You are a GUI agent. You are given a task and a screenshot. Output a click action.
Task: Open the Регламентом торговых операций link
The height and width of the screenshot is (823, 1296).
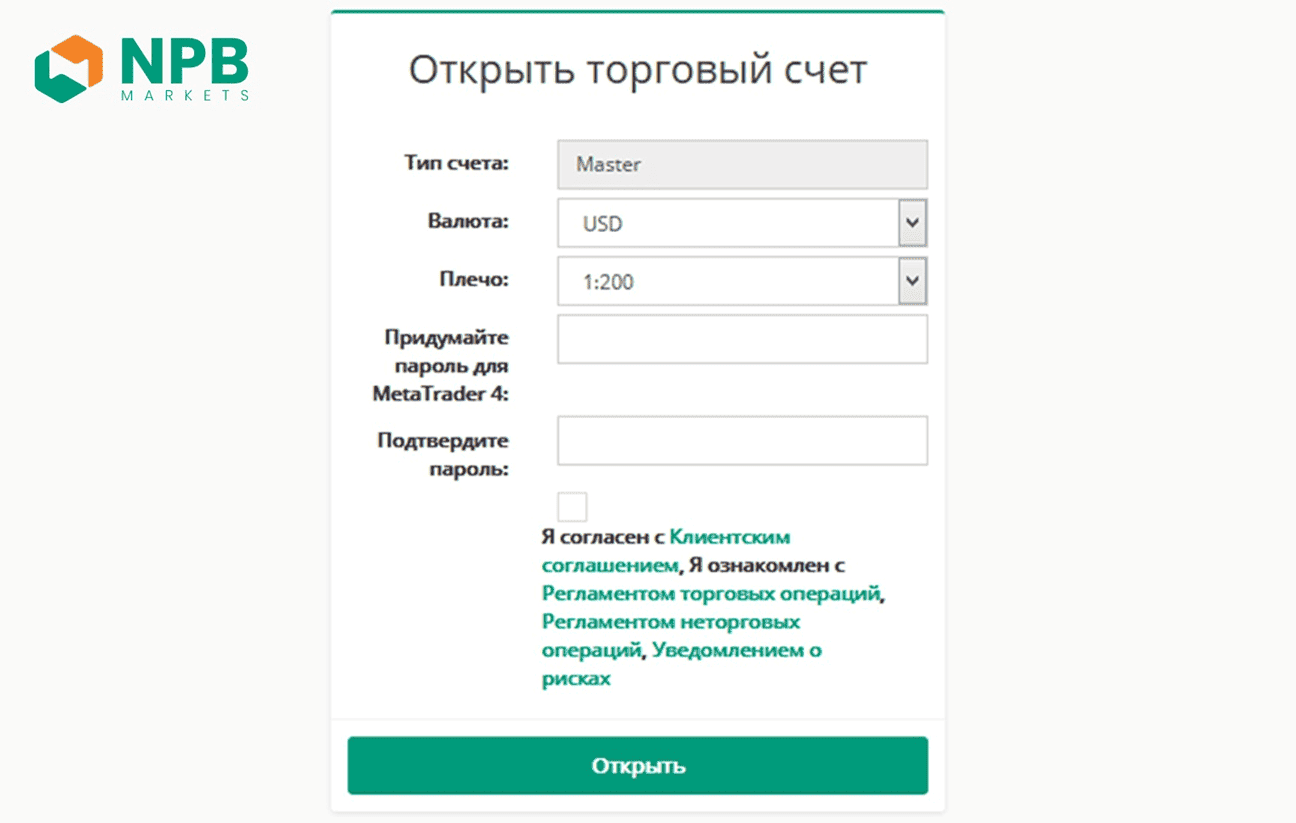point(712,594)
